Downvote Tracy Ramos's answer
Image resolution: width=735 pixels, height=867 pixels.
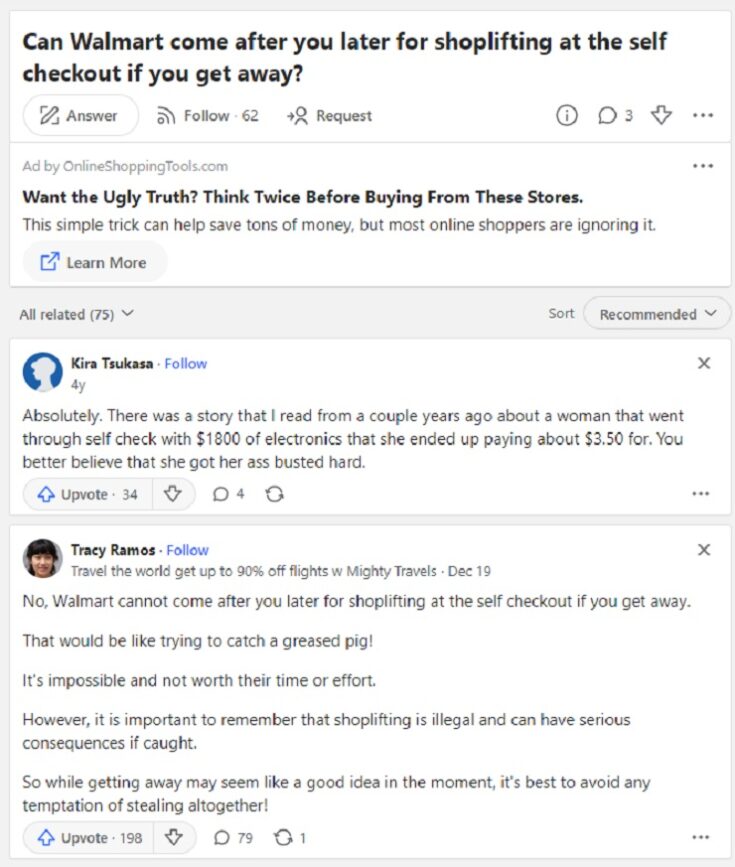pyautogui.click(x=174, y=837)
